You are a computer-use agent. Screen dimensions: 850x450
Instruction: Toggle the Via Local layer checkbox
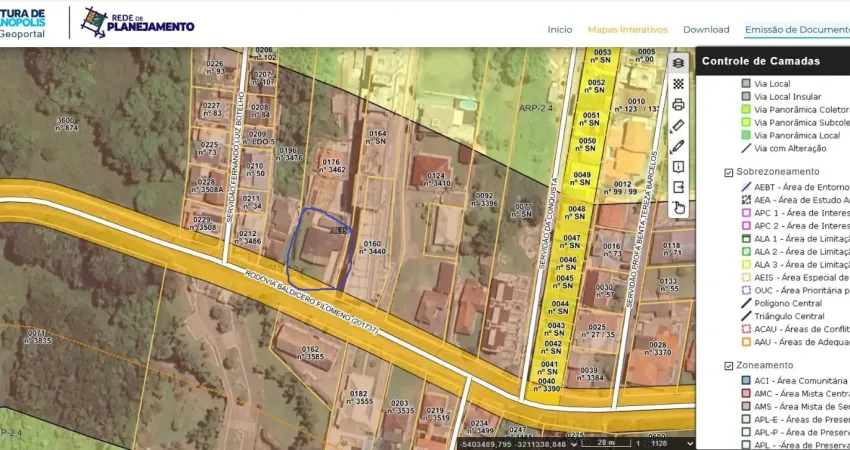[x=746, y=84]
